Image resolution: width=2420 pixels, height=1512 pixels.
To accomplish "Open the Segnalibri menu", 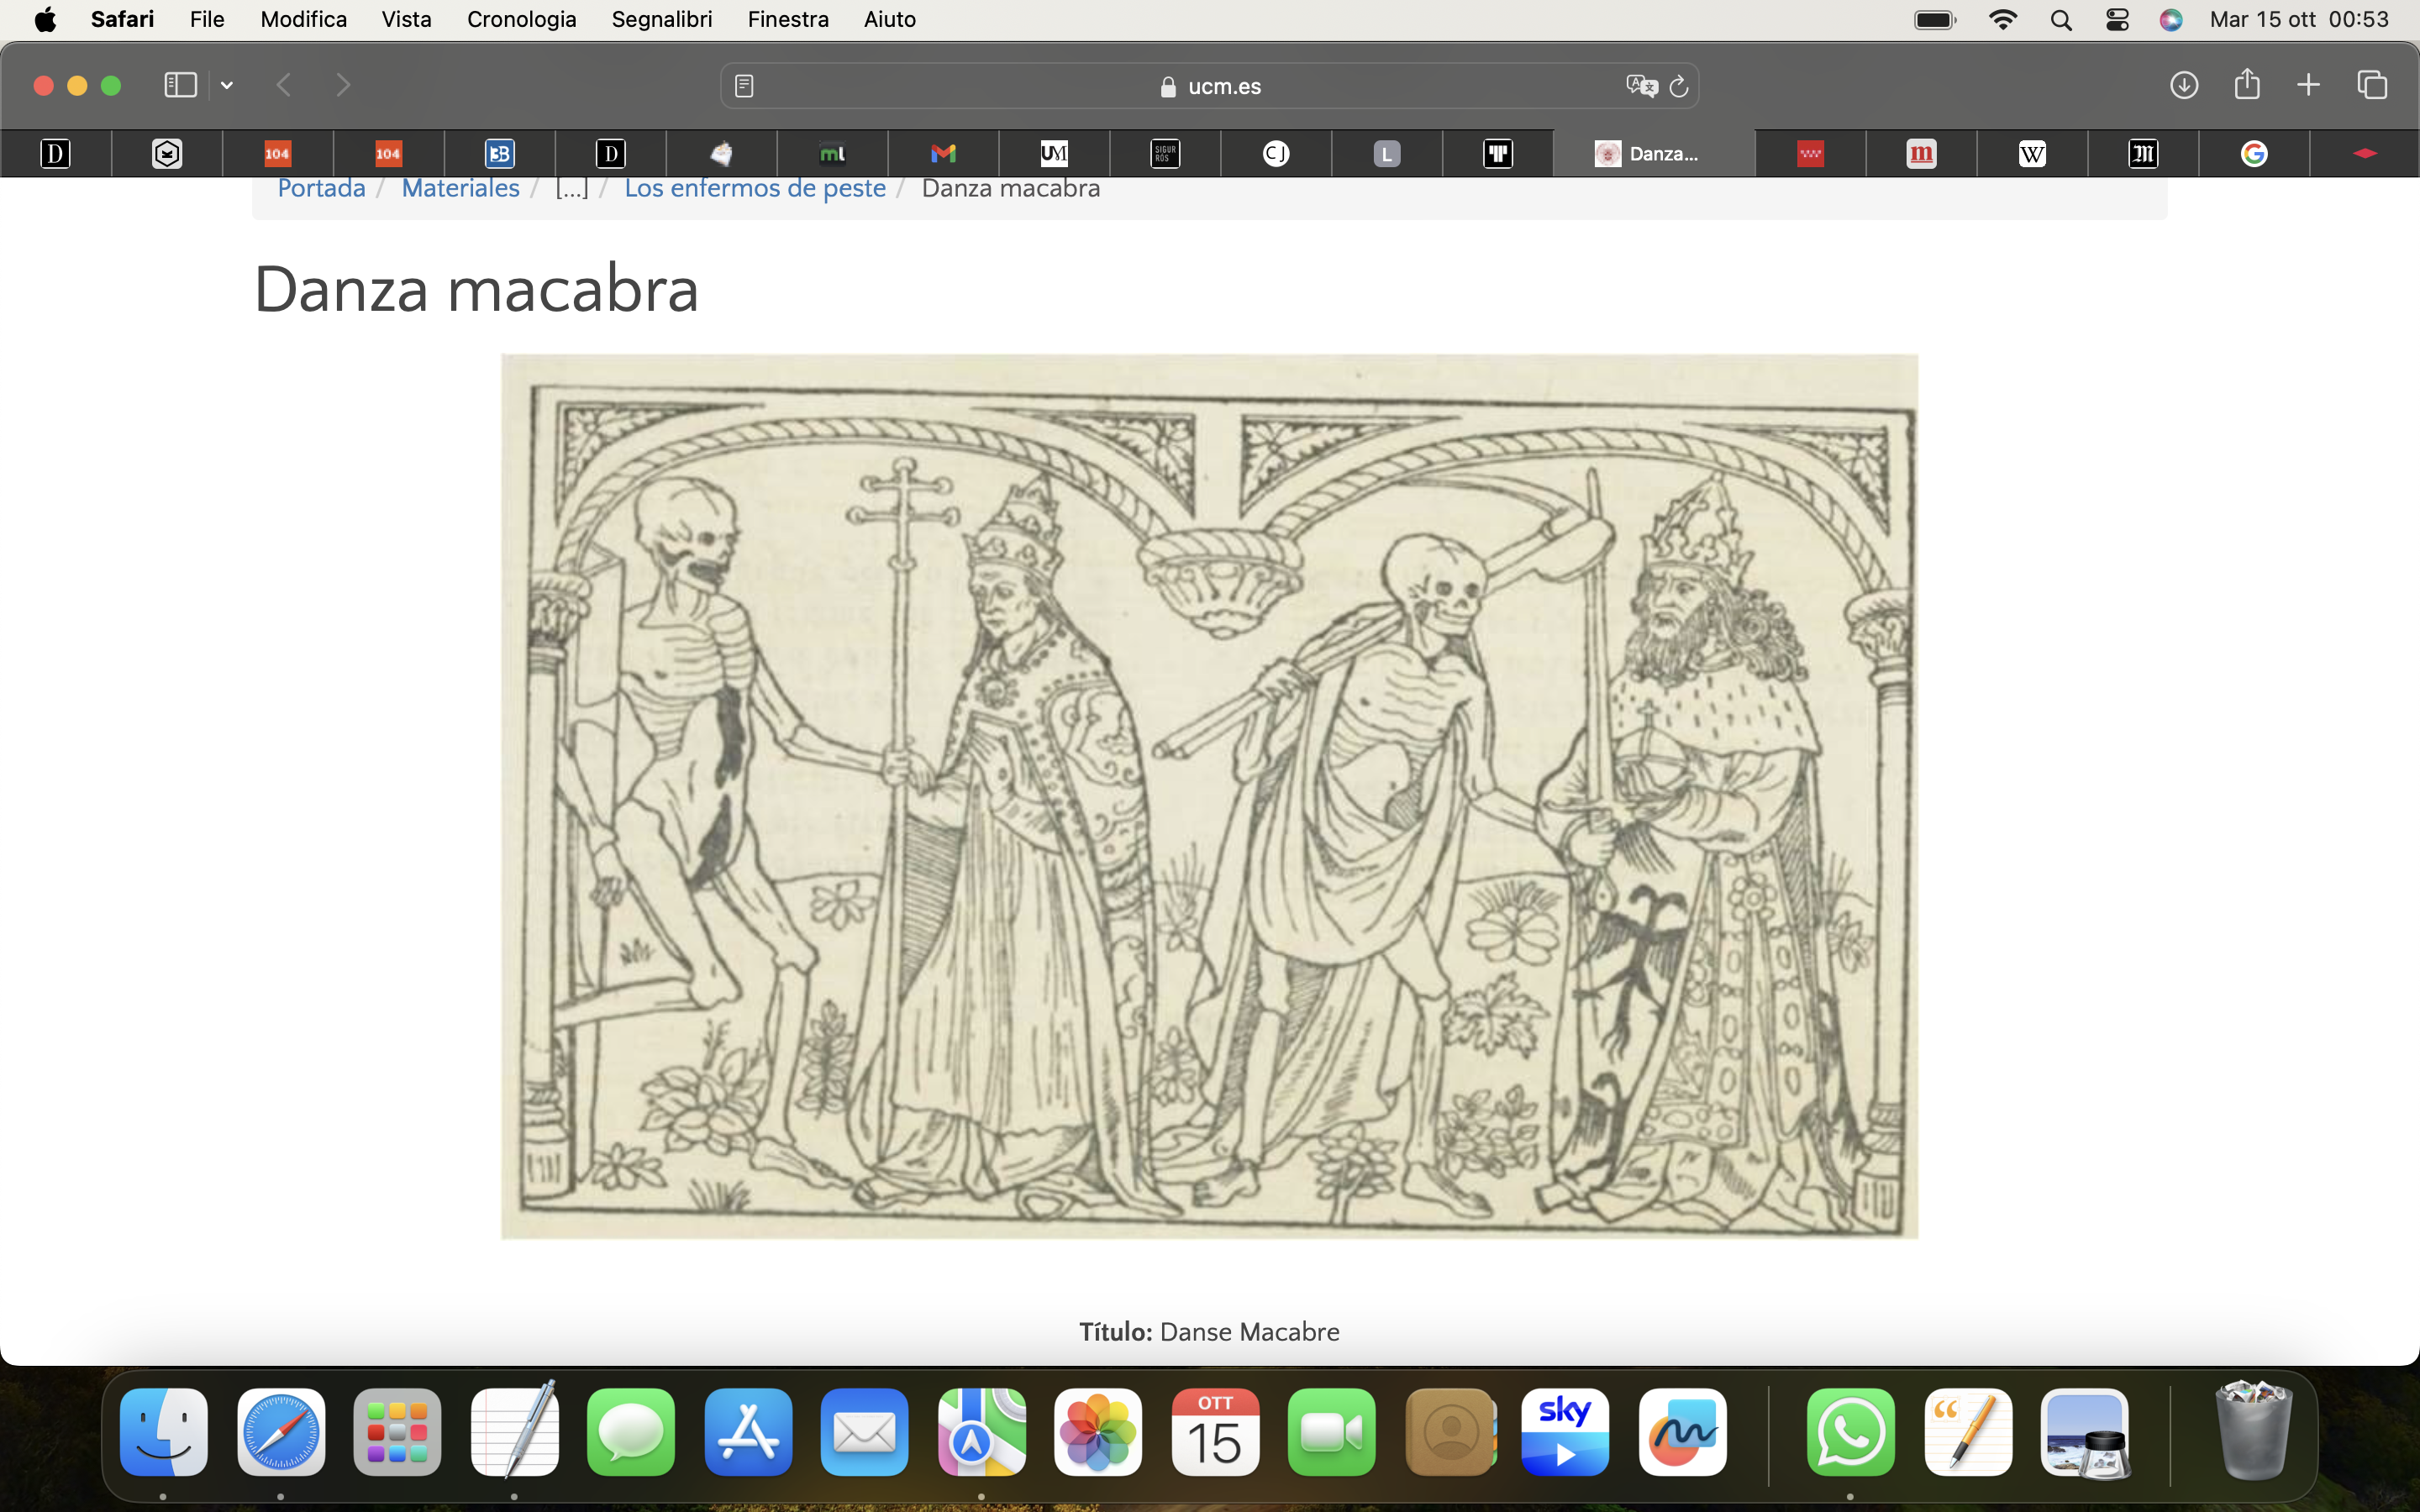I will click(662, 19).
